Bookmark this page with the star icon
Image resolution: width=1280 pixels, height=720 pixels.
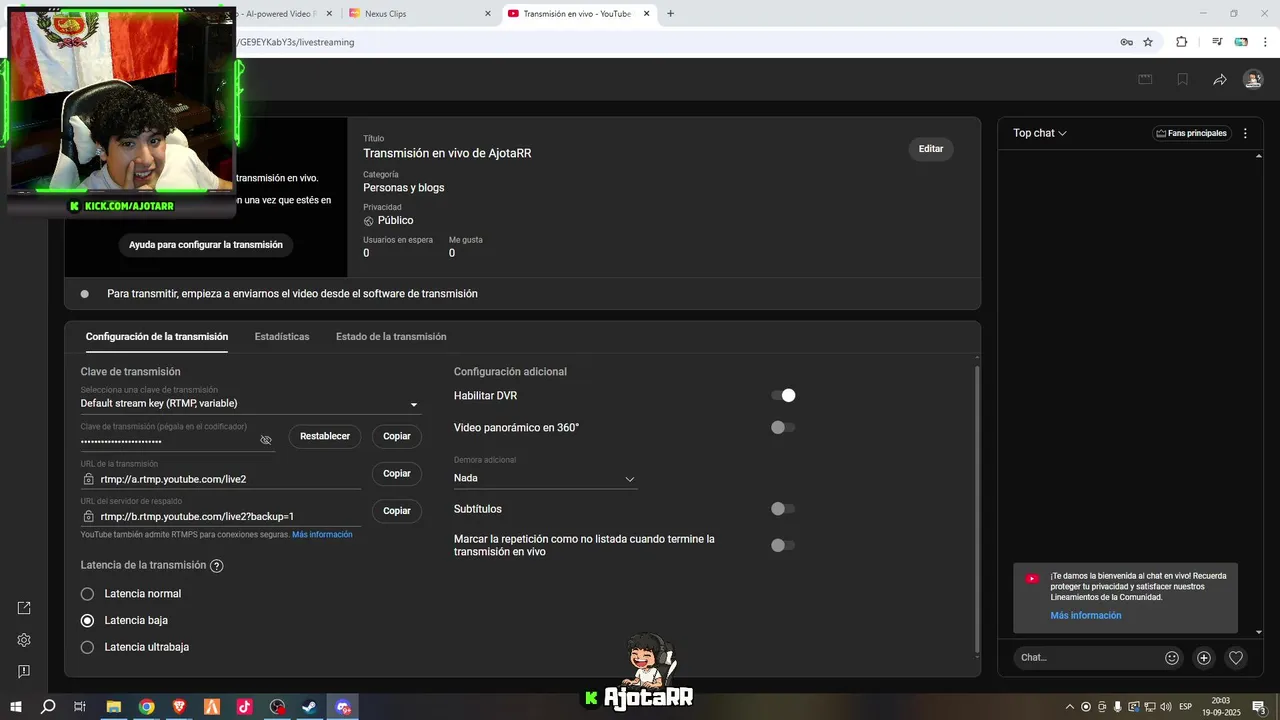[x=1148, y=42]
